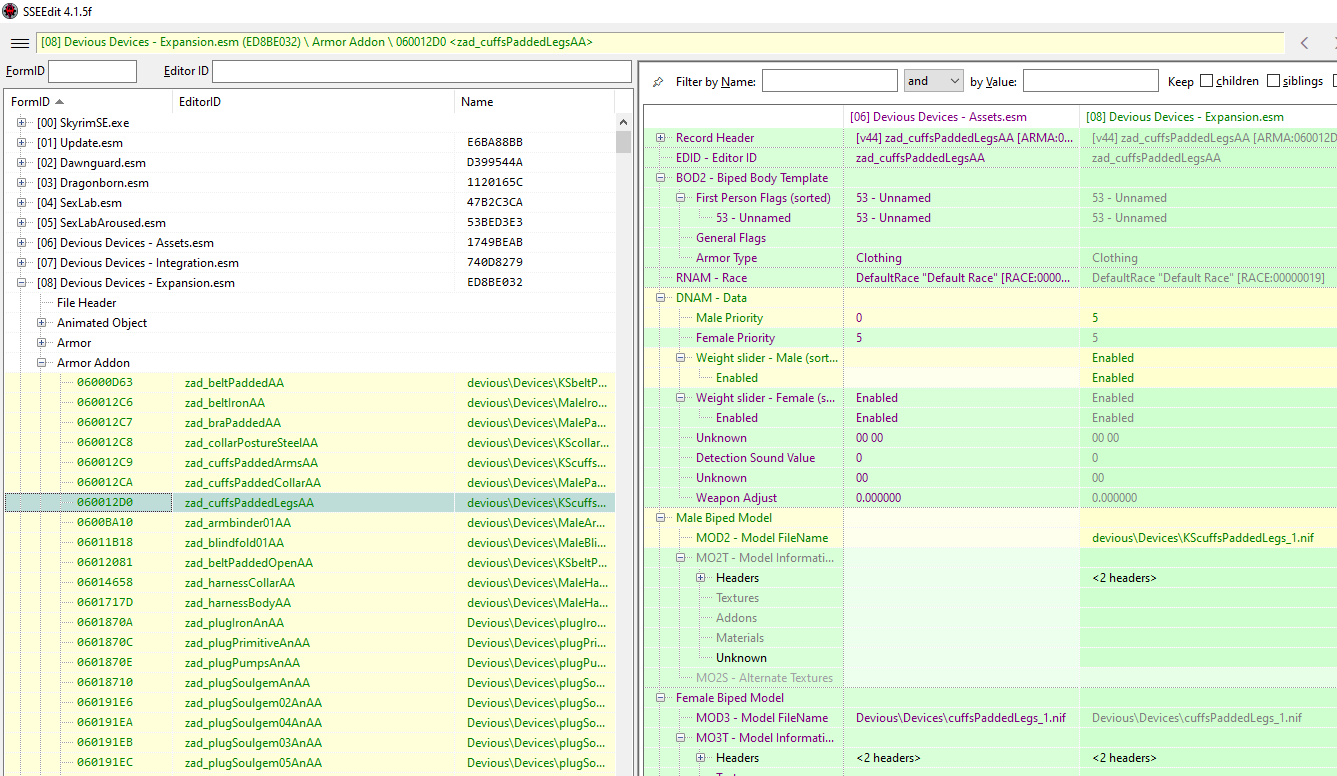Collapse [08] Devious Devices - Expansion.esm node
This screenshot has height=776, width=1337.
point(22,283)
